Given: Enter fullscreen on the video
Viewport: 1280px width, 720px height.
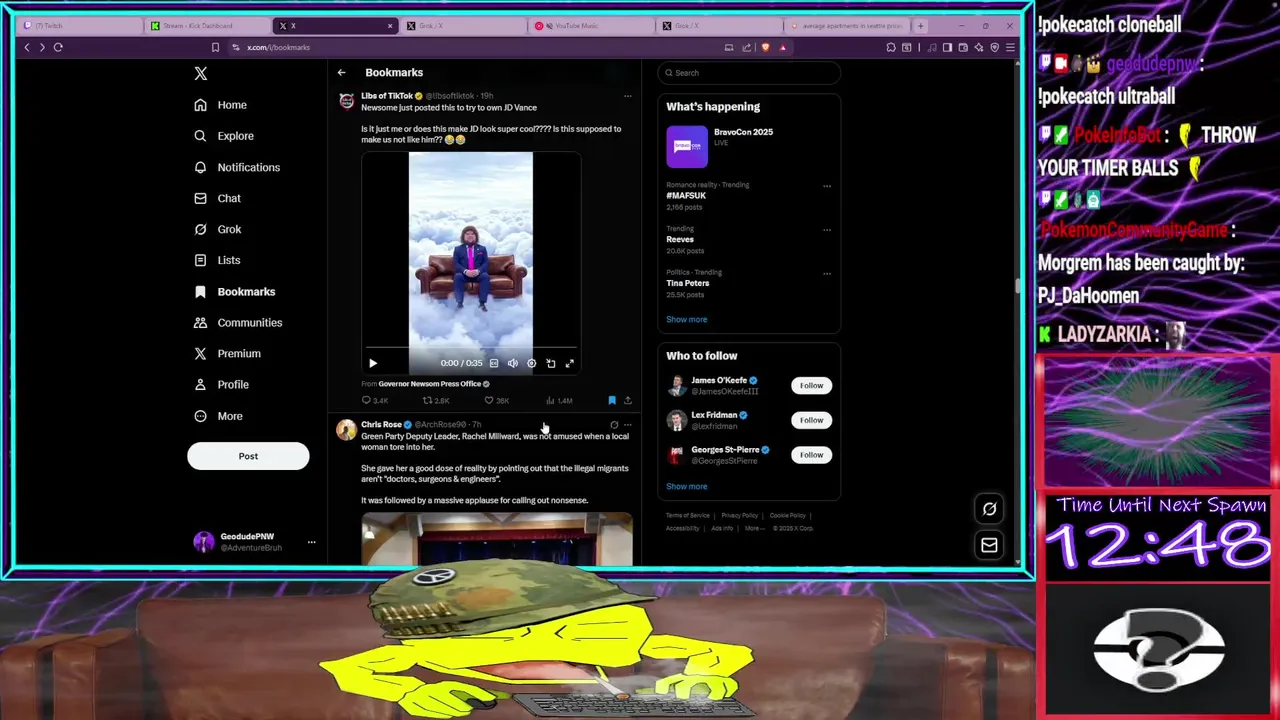Looking at the screenshot, I should click(569, 363).
